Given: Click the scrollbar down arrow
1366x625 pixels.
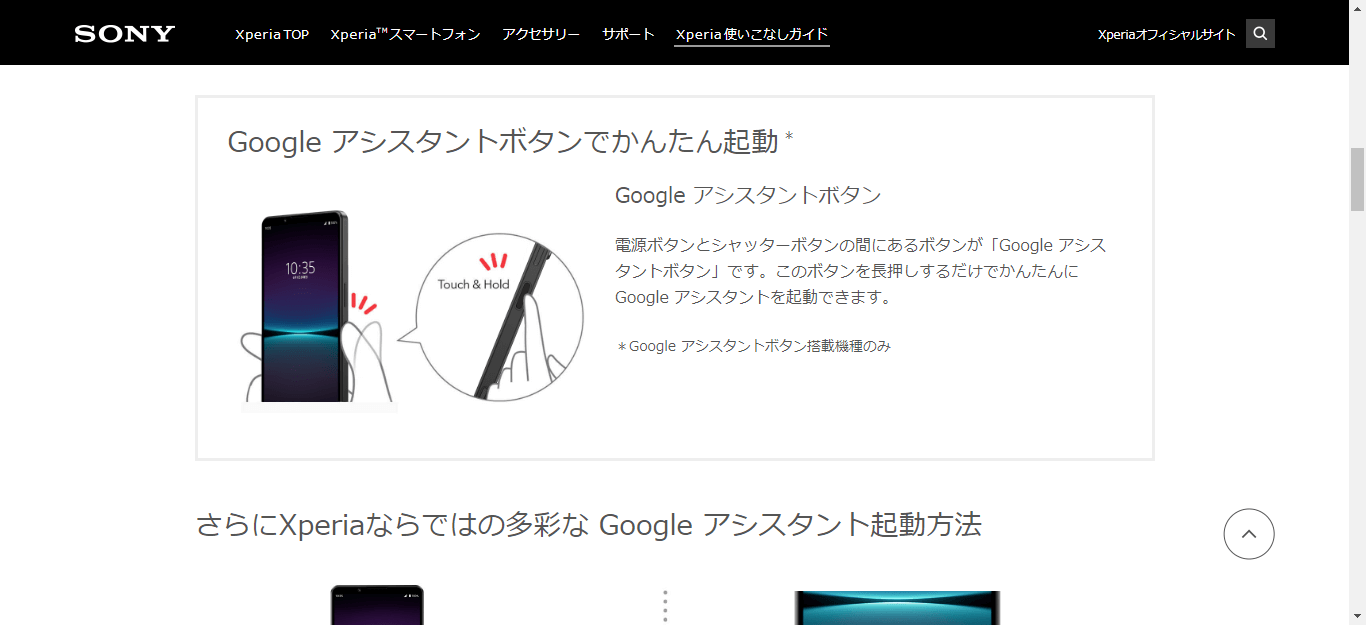Looking at the screenshot, I should click(1358, 617).
